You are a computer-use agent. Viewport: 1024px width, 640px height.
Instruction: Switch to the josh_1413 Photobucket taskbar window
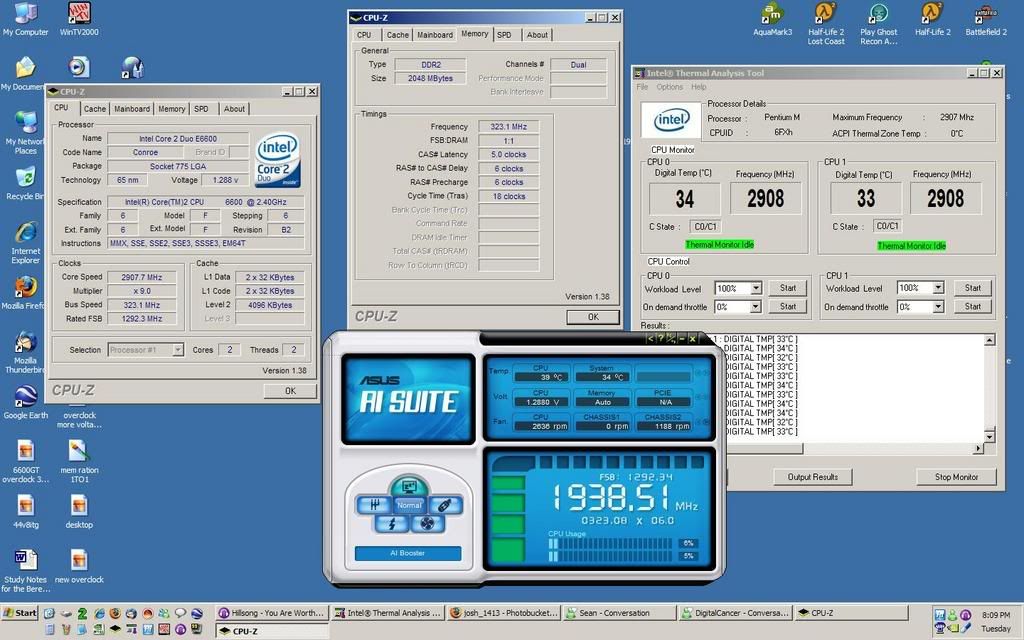(x=503, y=613)
